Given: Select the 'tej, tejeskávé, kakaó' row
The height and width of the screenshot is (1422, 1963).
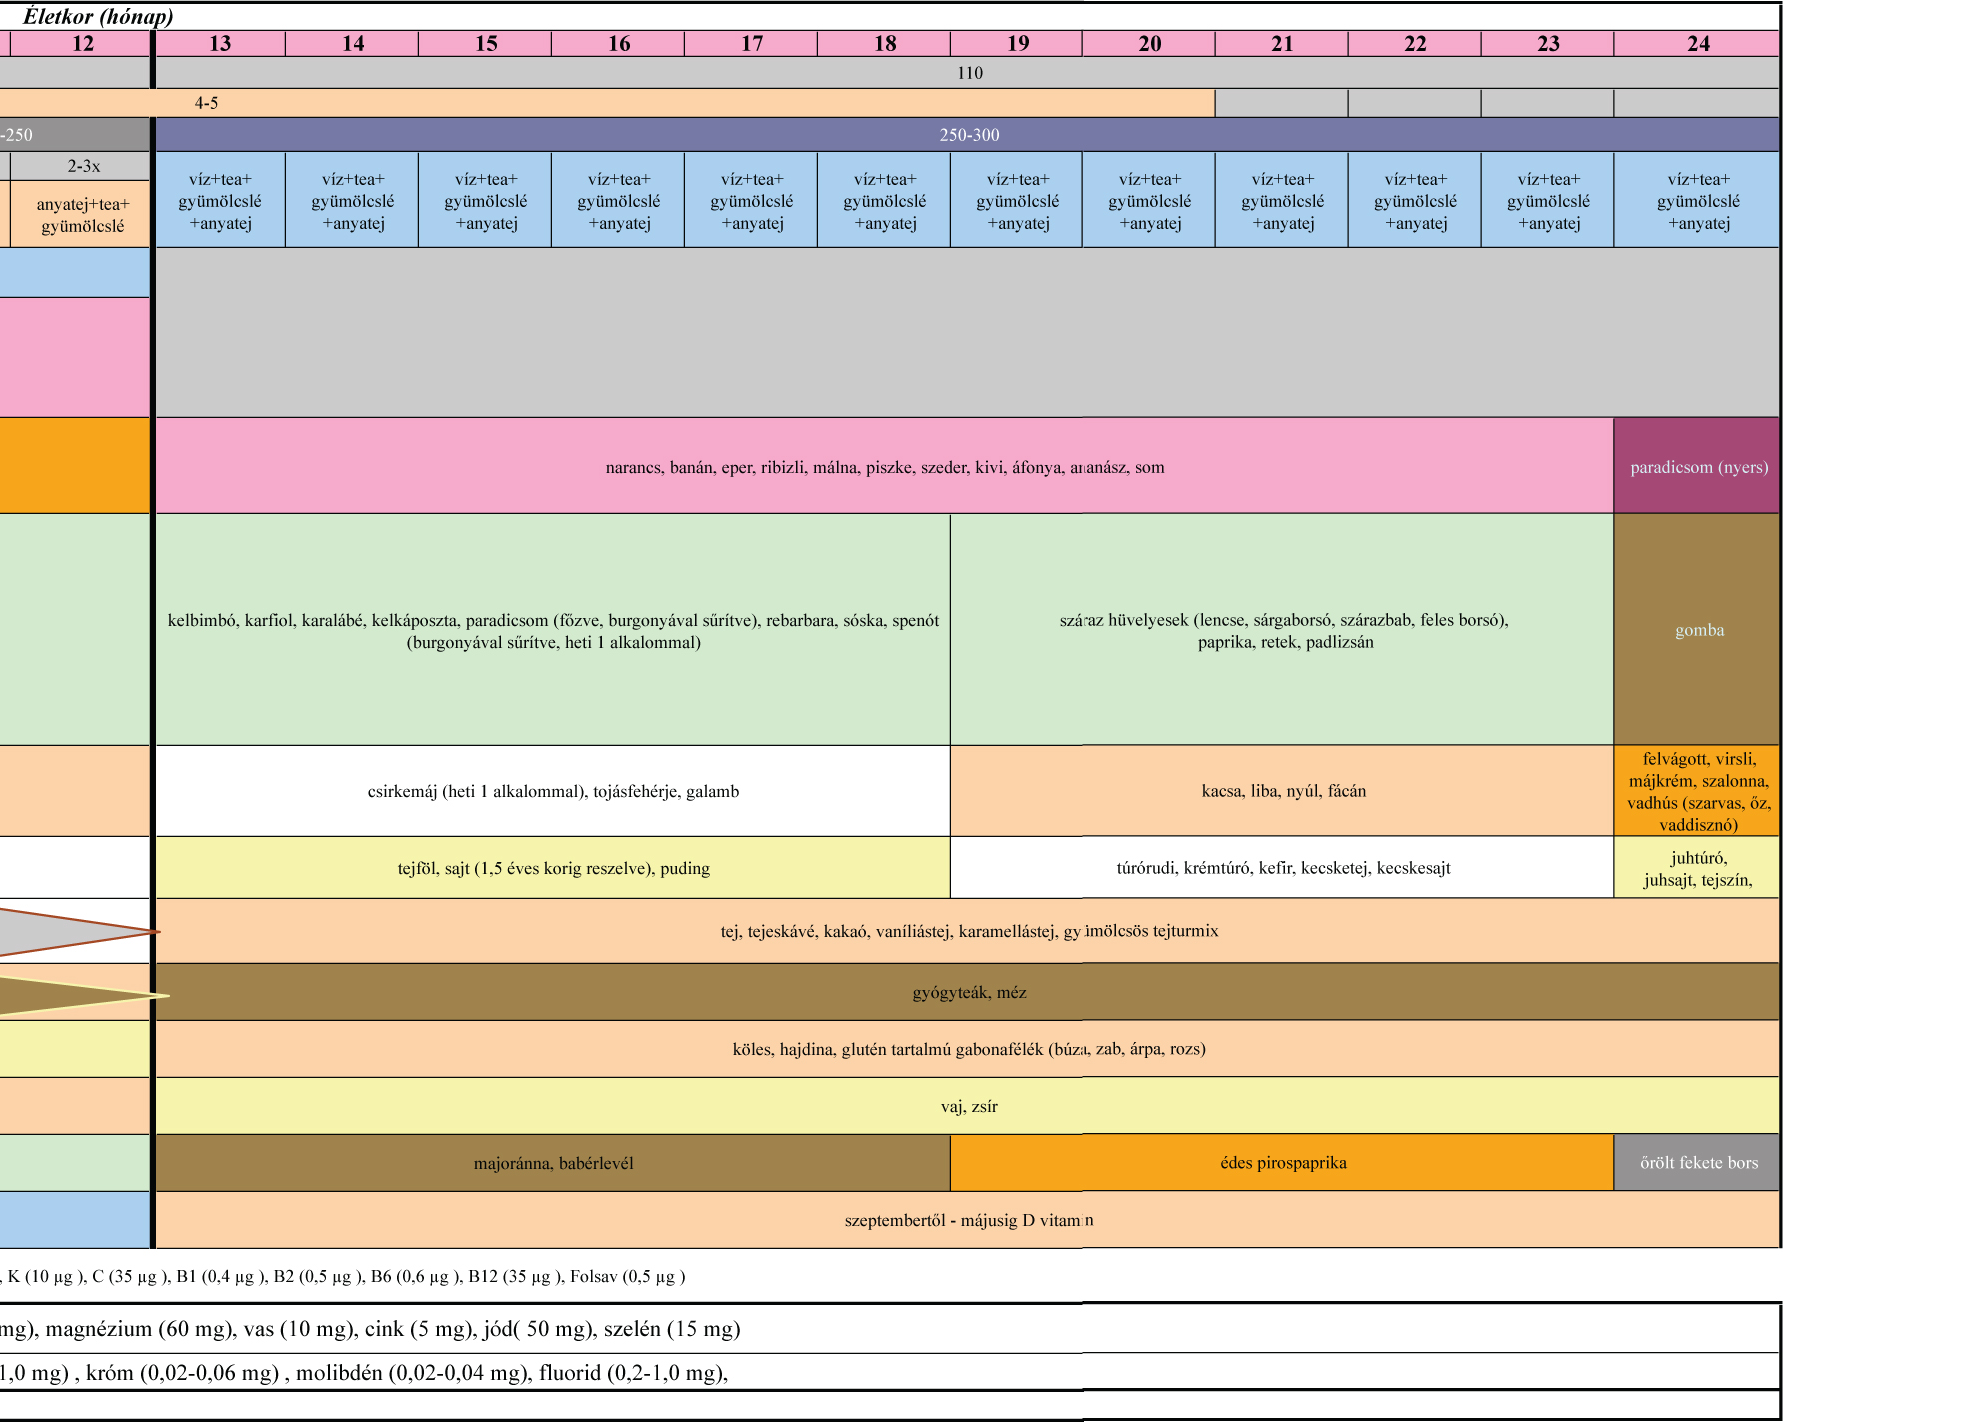Looking at the screenshot, I should coord(968,931).
